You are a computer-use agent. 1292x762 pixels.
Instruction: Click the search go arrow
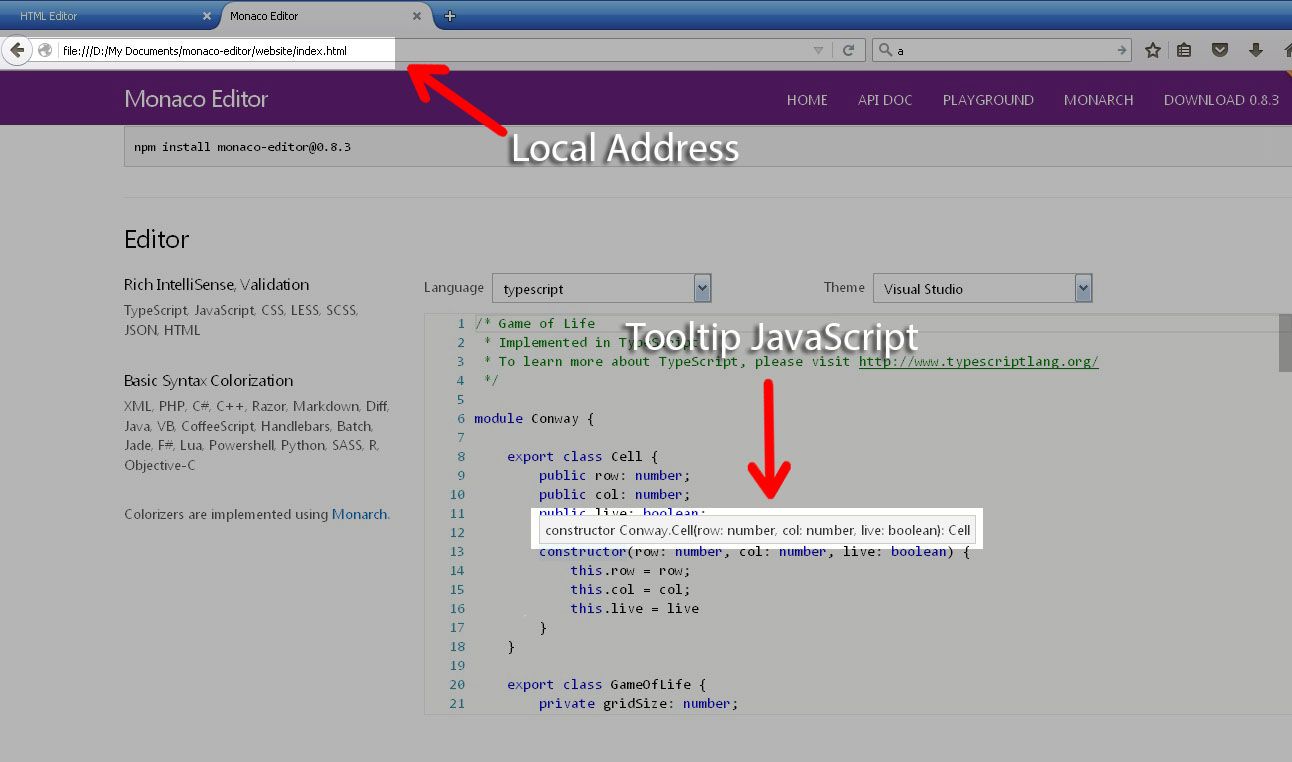point(1122,50)
